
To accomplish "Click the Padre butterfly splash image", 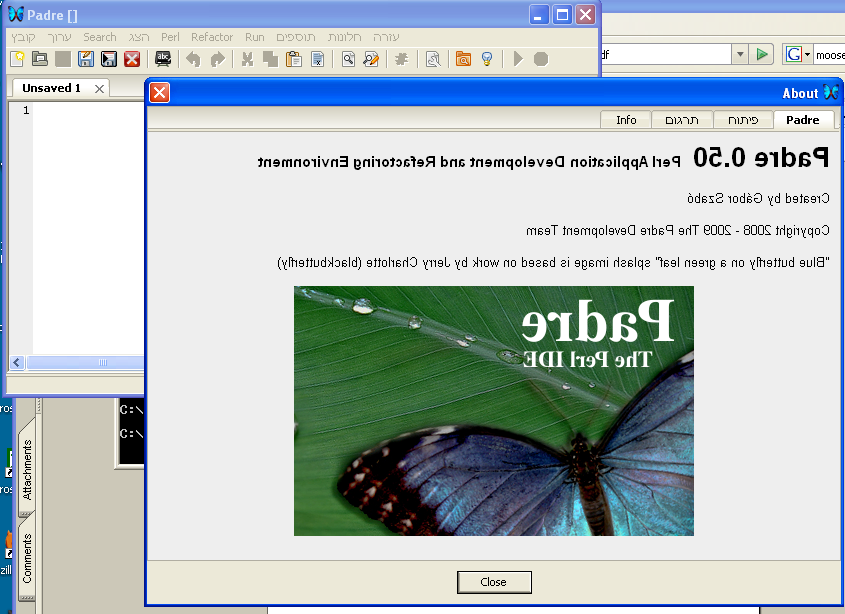I will tap(494, 411).
